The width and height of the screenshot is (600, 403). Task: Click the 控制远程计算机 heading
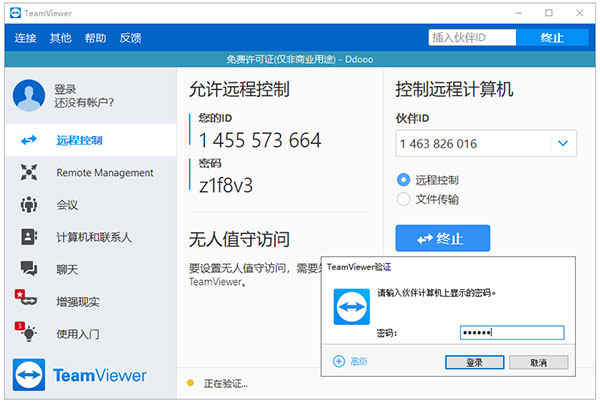[x=454, y=89]
